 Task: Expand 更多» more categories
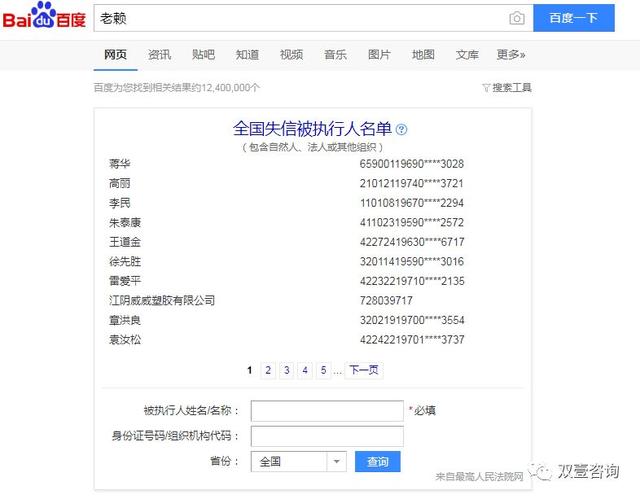coord(511,54)
